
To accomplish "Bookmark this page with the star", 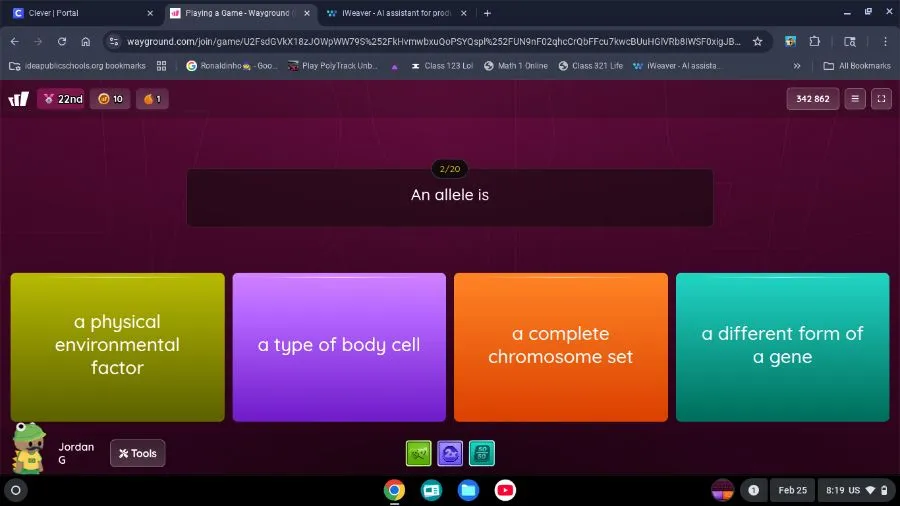I will click(x=758, y=41).
